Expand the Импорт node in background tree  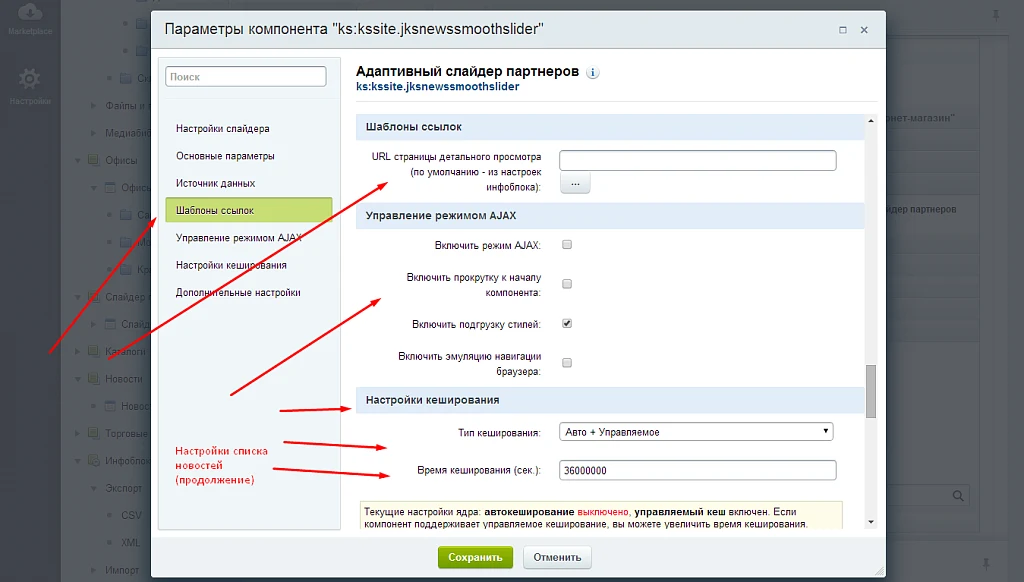[x=93, y=570]
